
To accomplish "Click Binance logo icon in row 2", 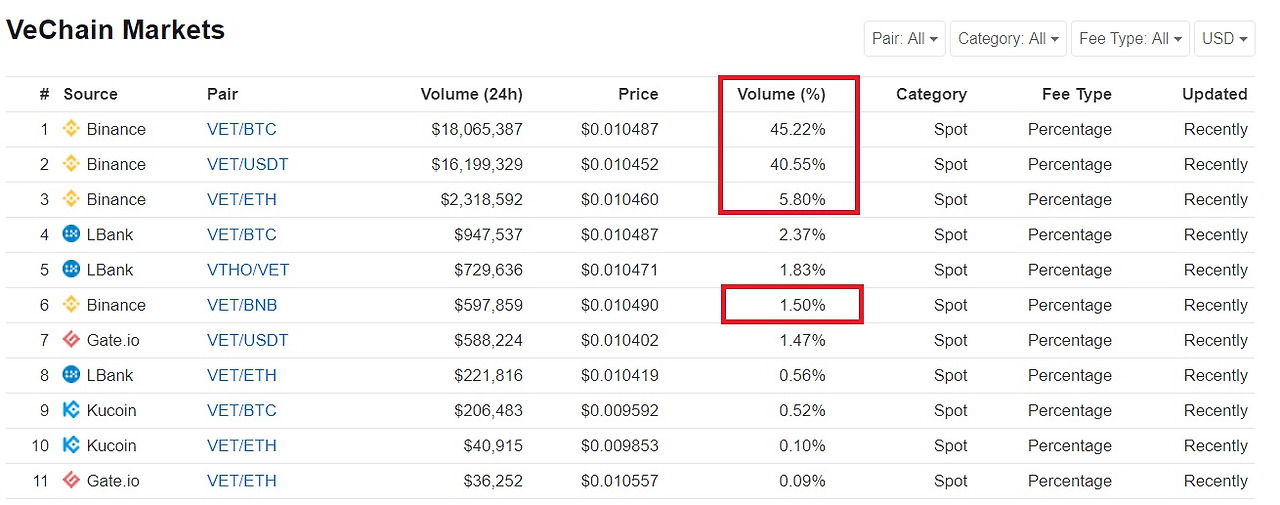I will pos(71,164).
